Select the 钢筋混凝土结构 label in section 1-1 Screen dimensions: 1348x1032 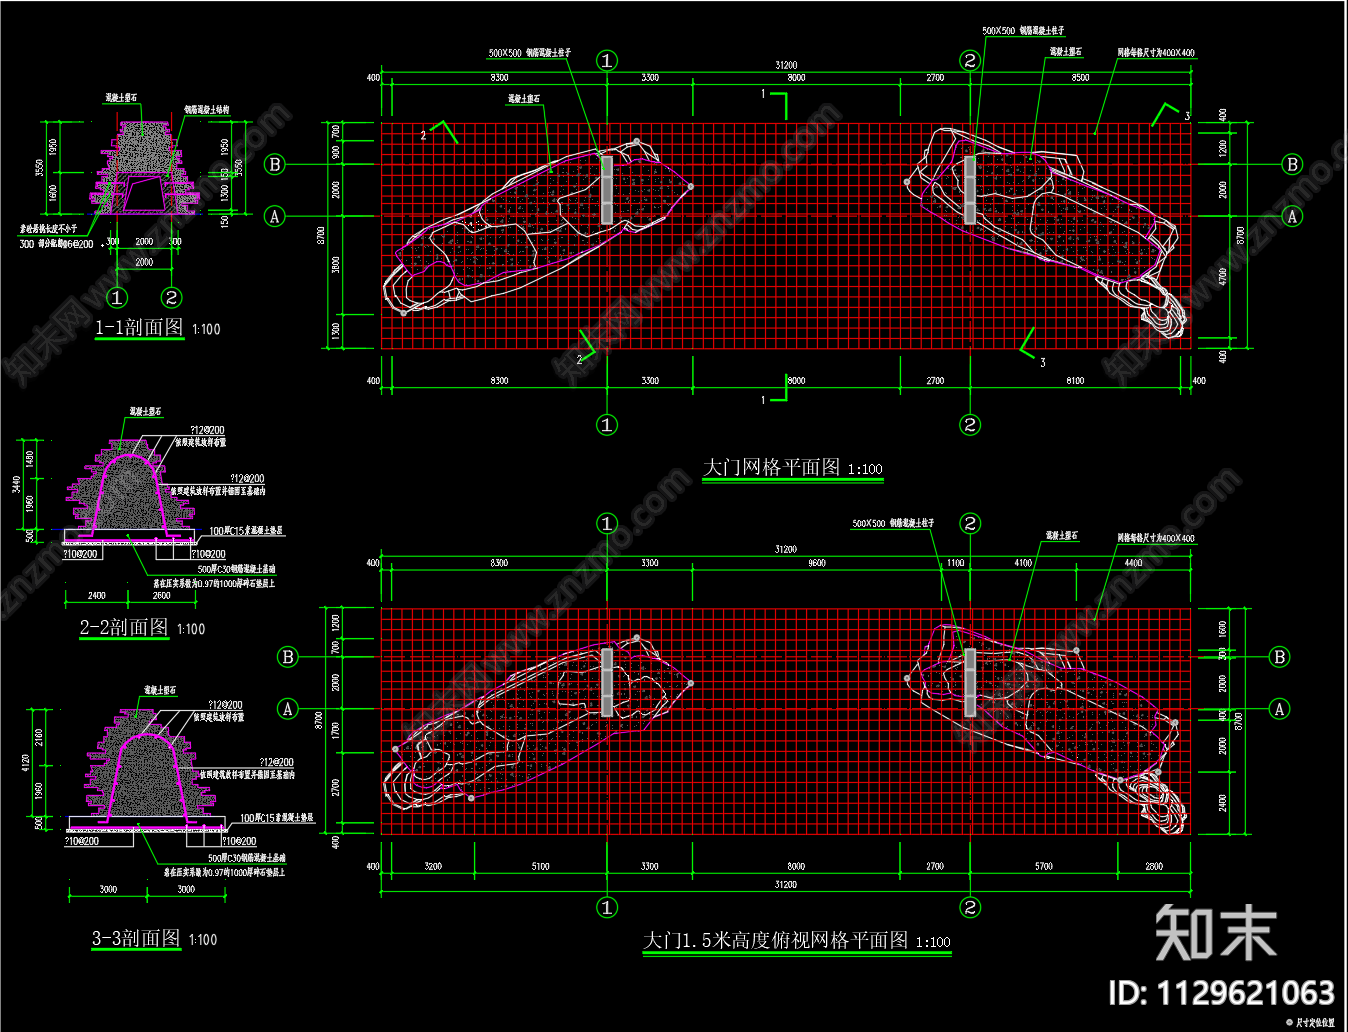207,110
